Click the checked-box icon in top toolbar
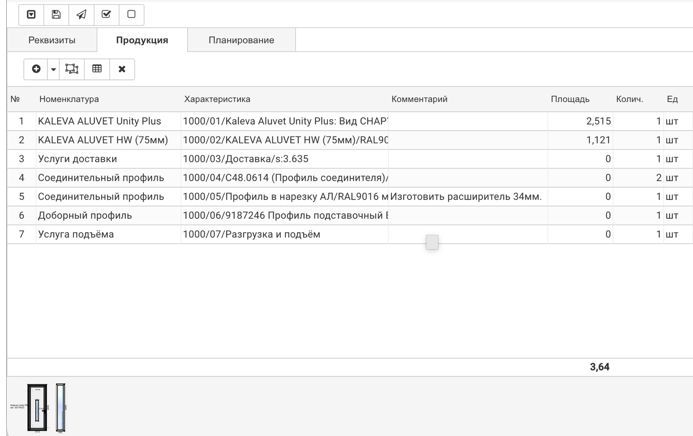Screen dimensions: 693x436 coord(106,15)
